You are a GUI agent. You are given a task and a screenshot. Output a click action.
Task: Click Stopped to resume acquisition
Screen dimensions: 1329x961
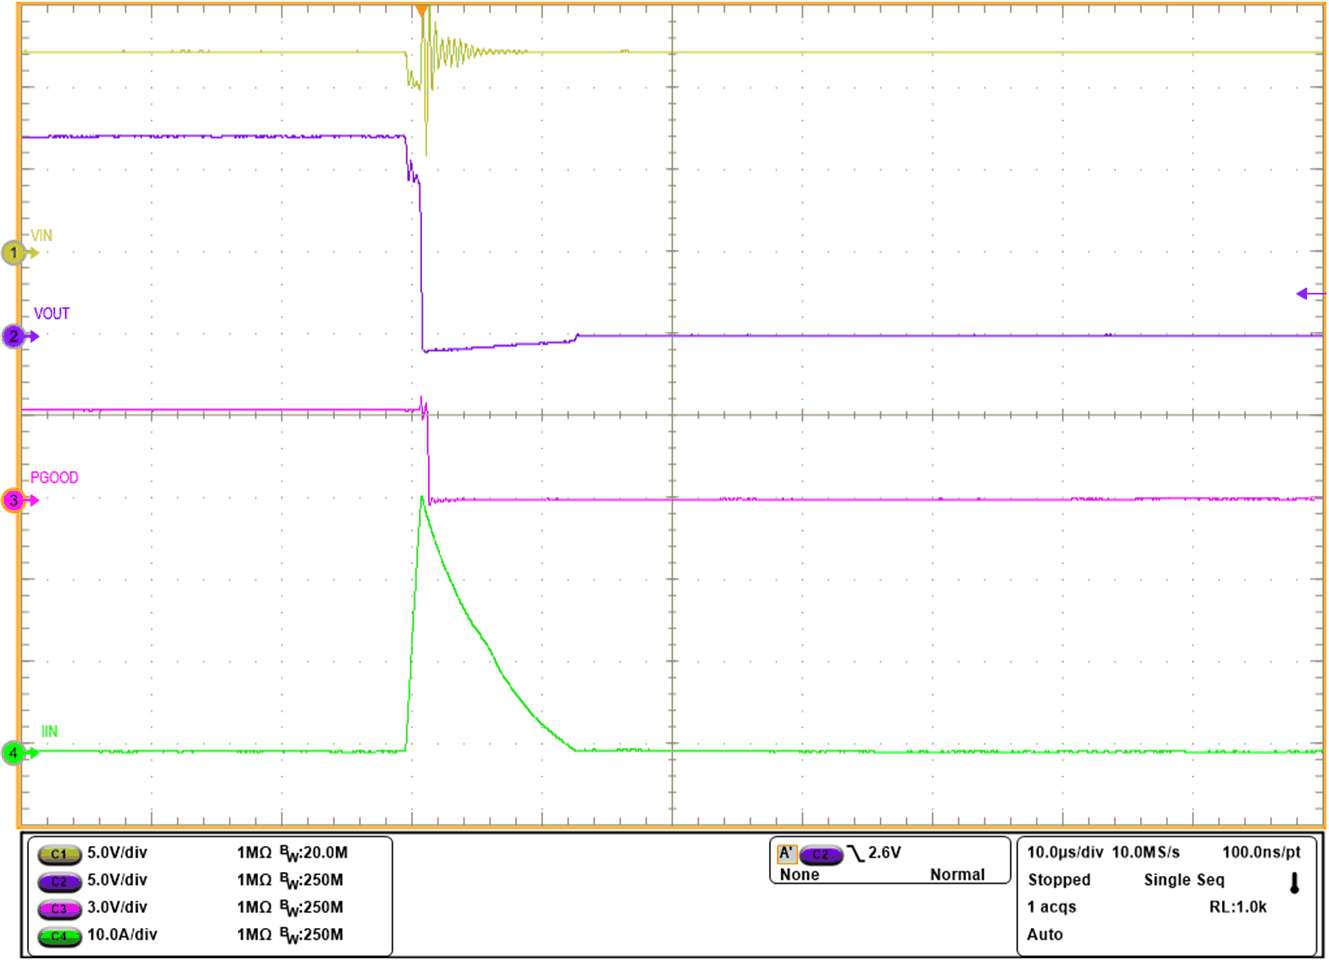coord(1059,880)
